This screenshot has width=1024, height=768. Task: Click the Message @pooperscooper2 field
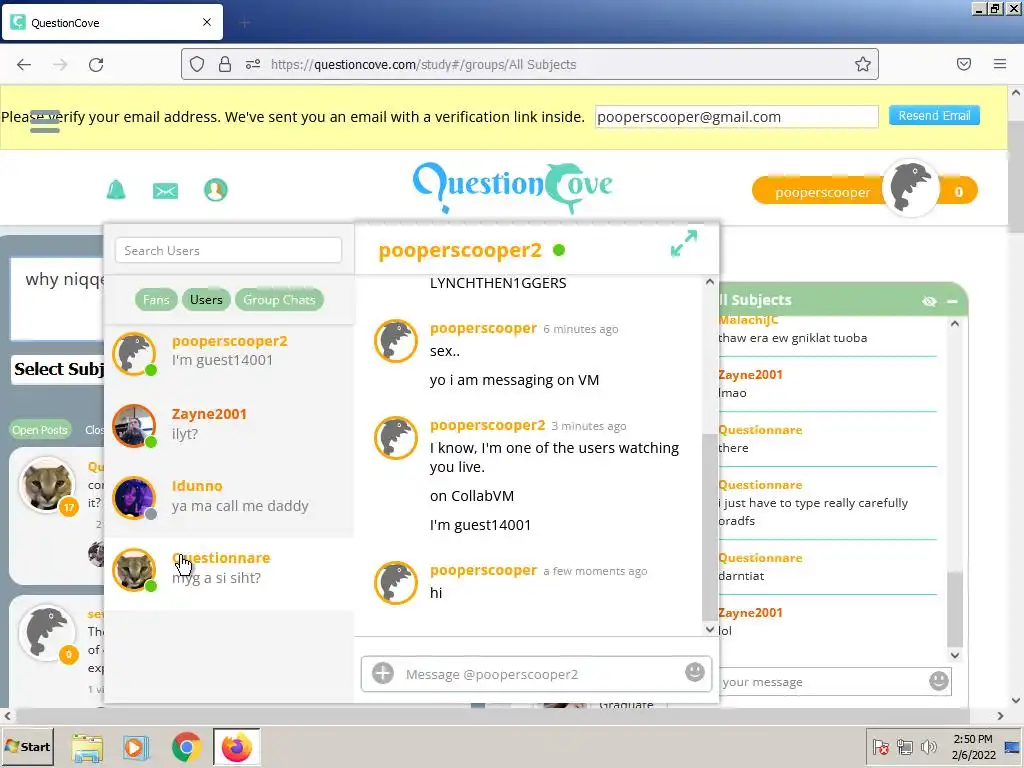(536, 674)
